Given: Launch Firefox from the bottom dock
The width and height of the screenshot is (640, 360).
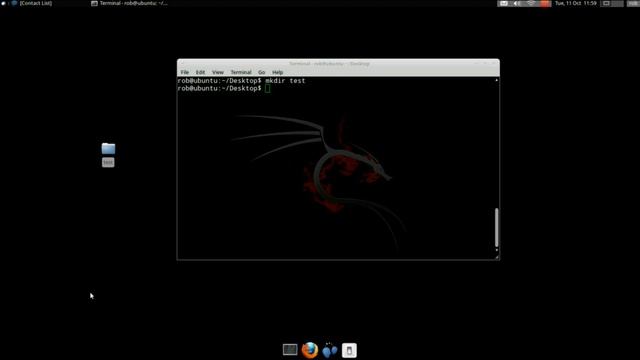Looking at the screenshot, I should (x=310, y=350).
